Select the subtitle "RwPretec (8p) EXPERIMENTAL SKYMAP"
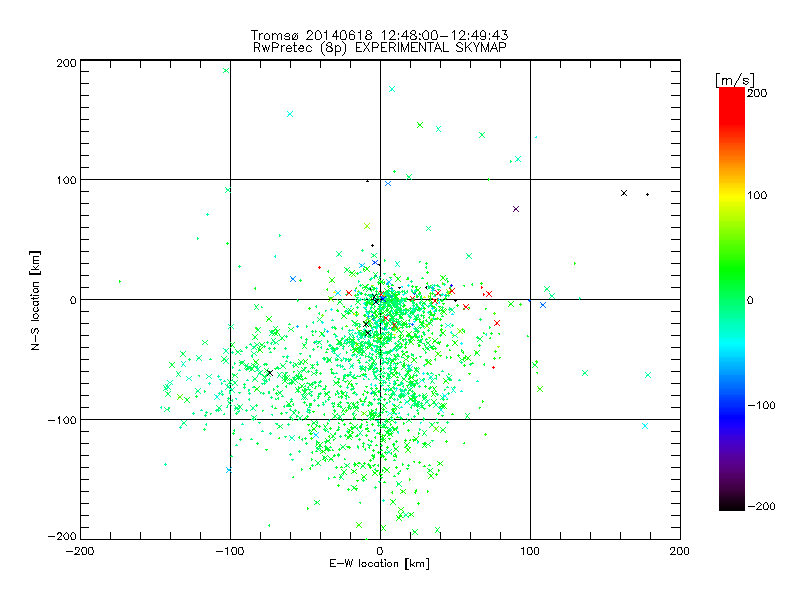Screen dimensions: 800x600 tap(380, 47)
